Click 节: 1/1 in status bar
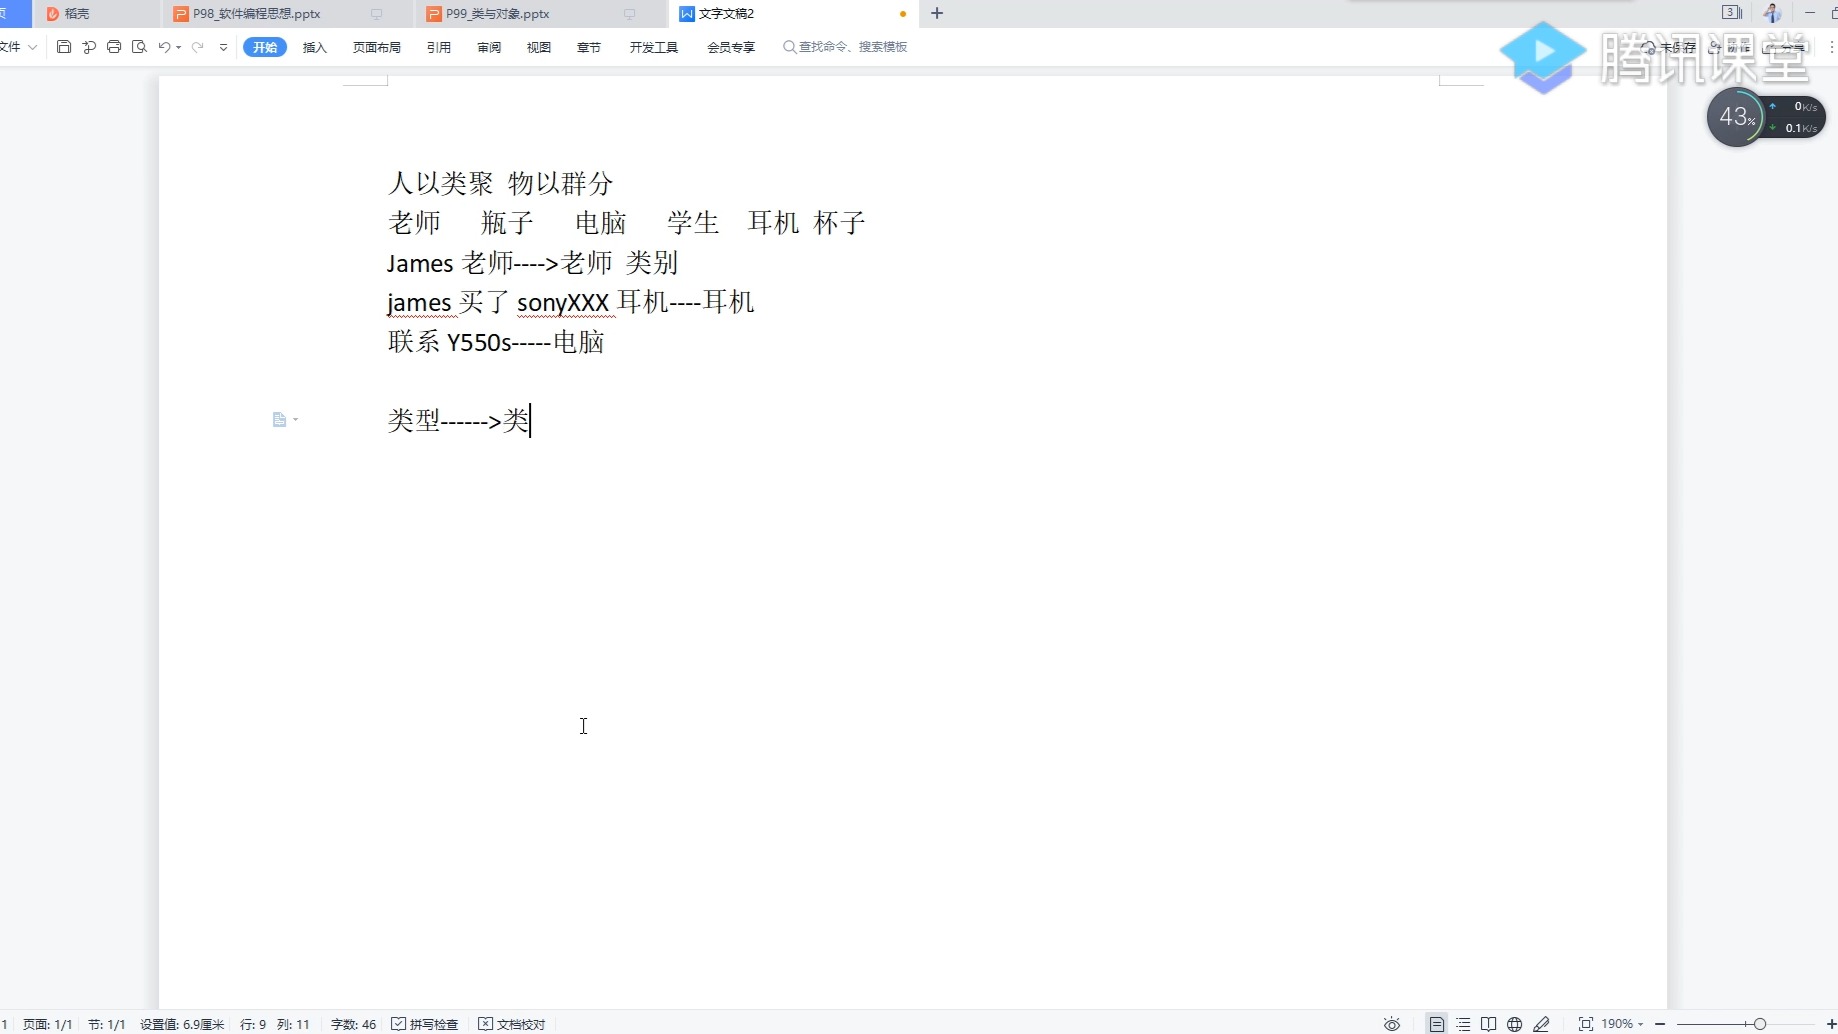The height and width of the screenshot is (1034, 1838). (x=107, y=1024)
